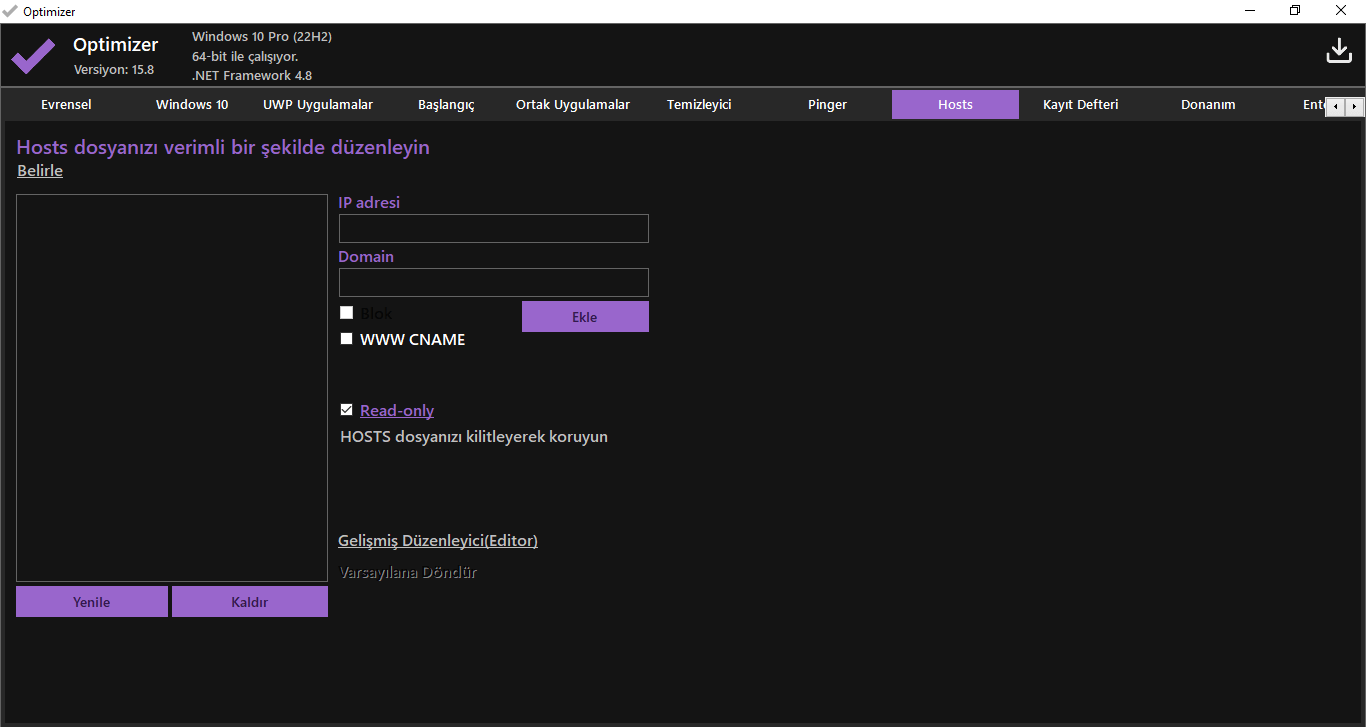Click inside the hosts entries list box
Viewport: 1366px width, 727px height.
(x=172, y=388)
